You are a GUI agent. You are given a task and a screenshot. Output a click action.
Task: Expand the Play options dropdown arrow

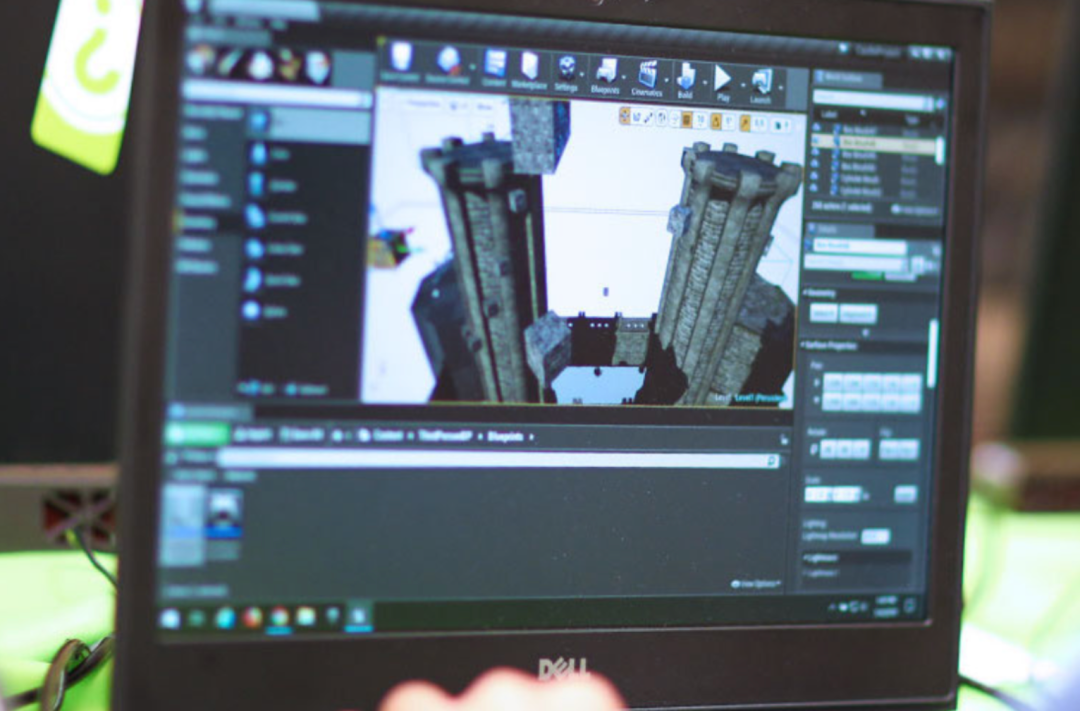pos(741,85)
